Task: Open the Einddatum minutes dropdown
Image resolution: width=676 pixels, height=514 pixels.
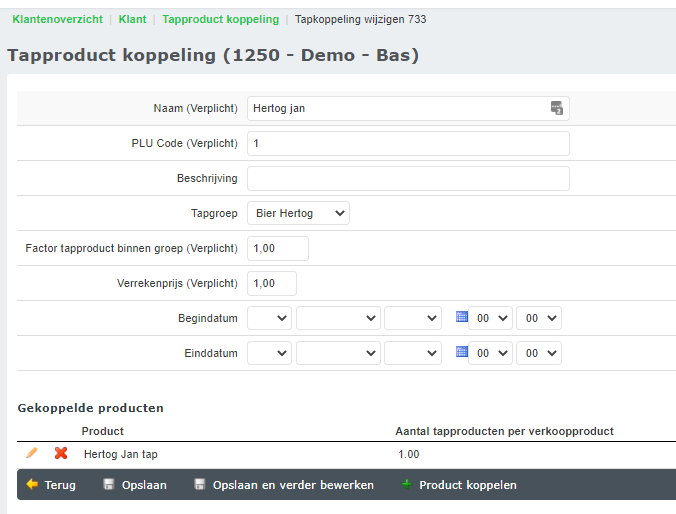Action: (539, 353)
